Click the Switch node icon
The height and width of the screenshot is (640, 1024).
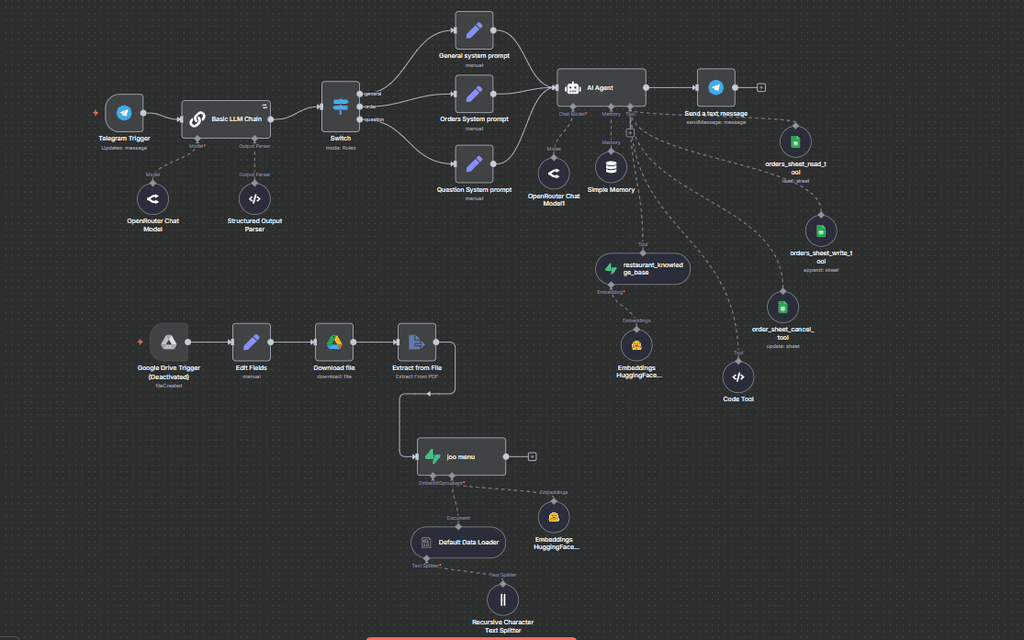click(x=340, y=106)
